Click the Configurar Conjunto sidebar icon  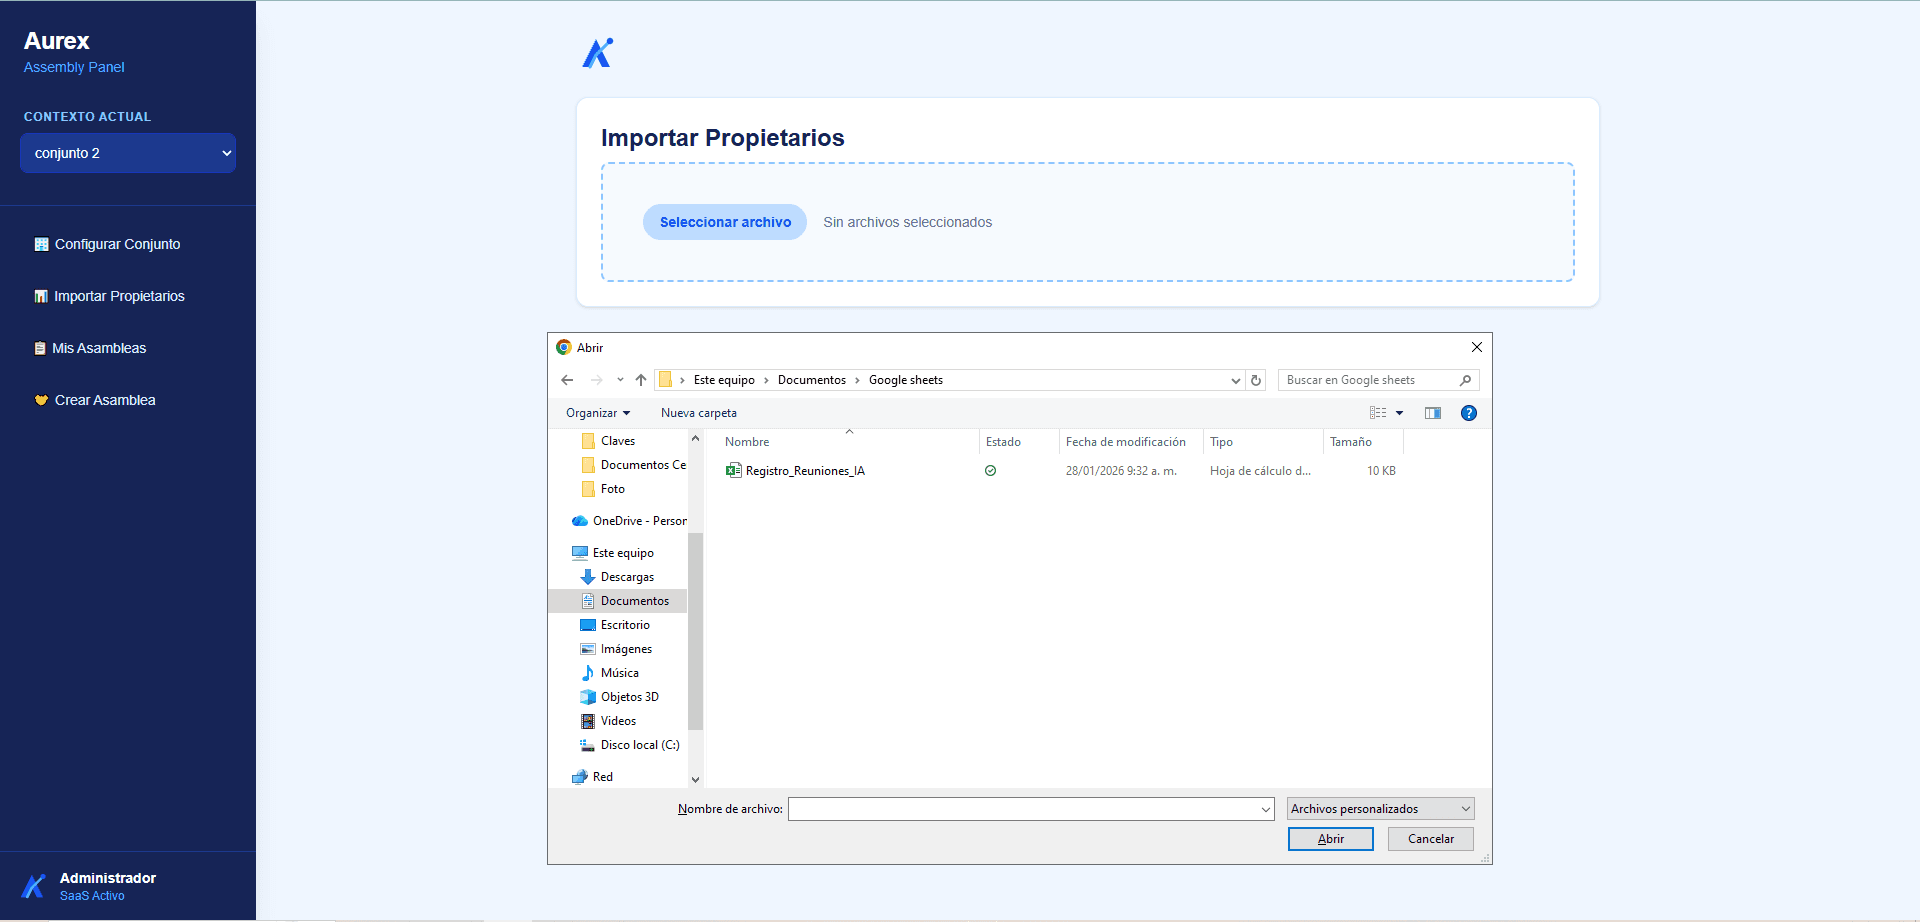(41, 244)
